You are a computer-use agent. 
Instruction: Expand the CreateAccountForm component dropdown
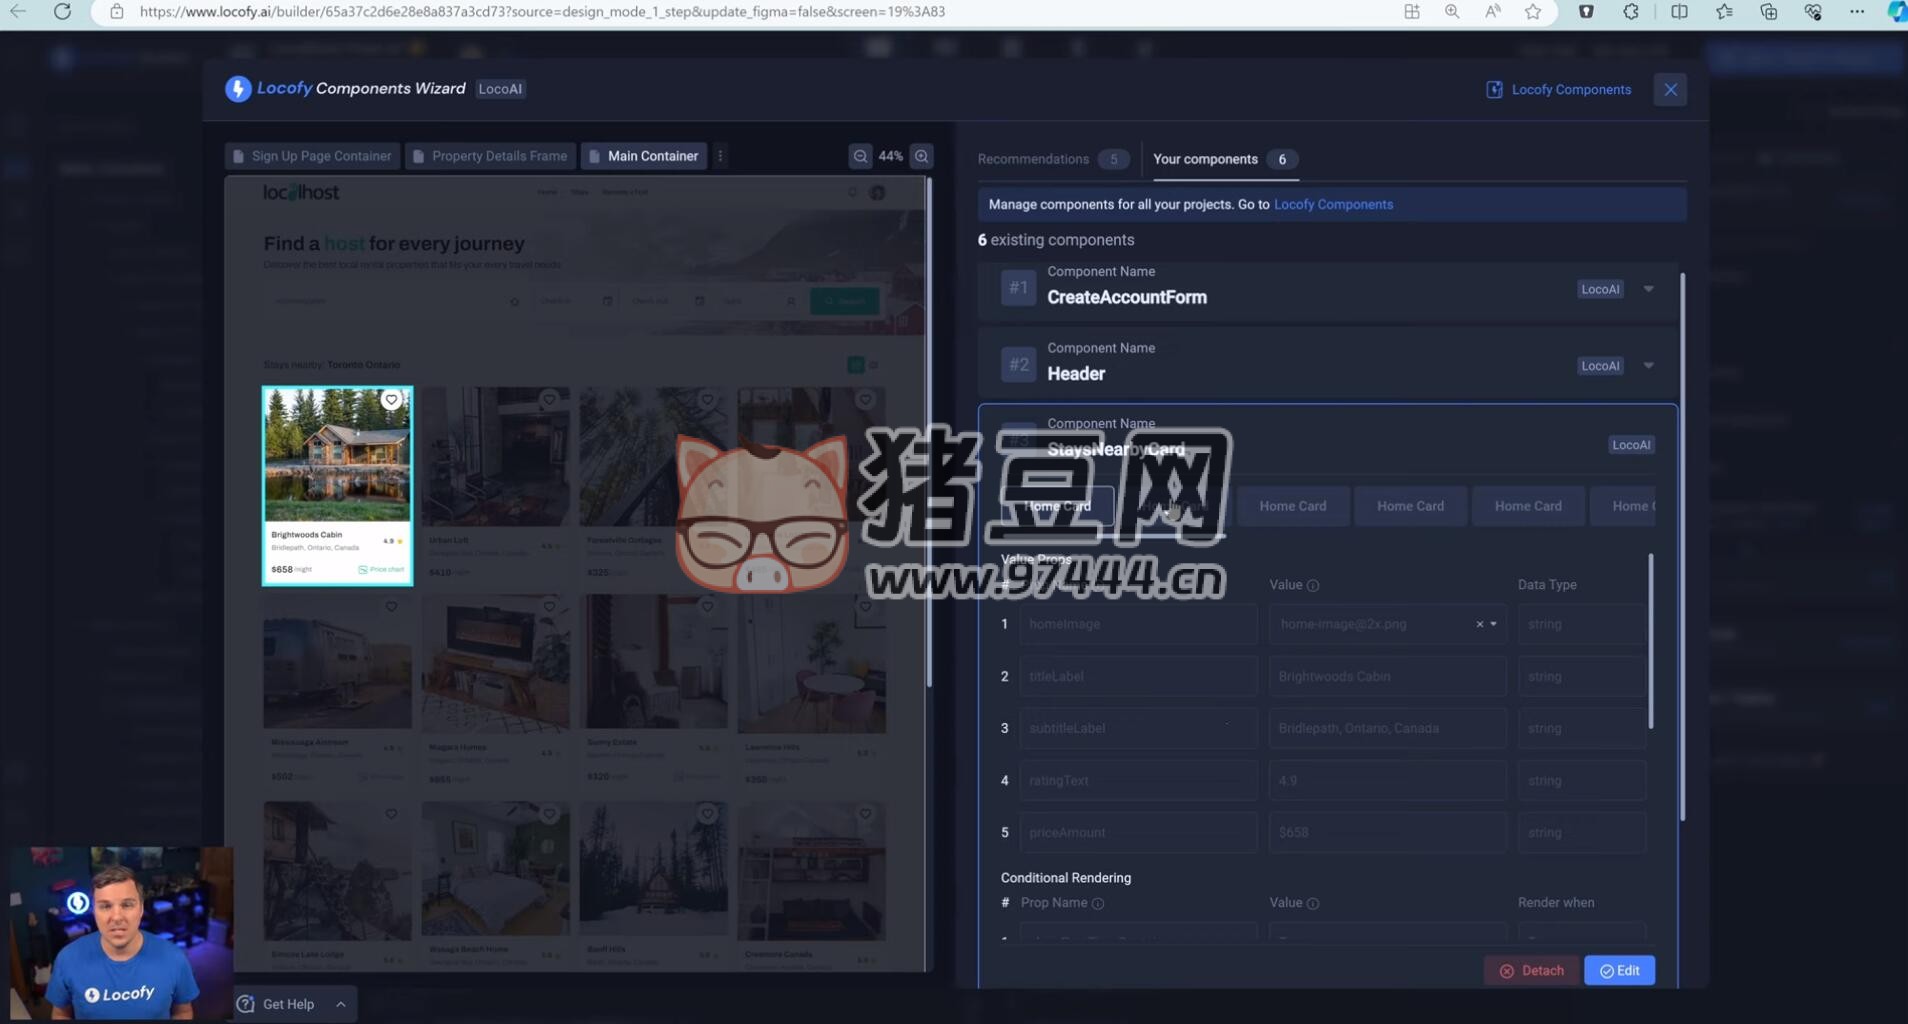coord(1647,288)
